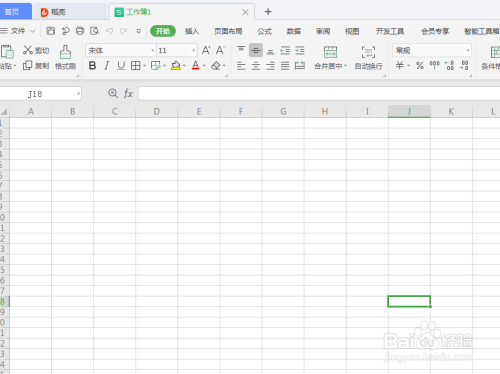
Task: Click the Merge and Center (合并居中) icon
Action: (x=330, y=52)
